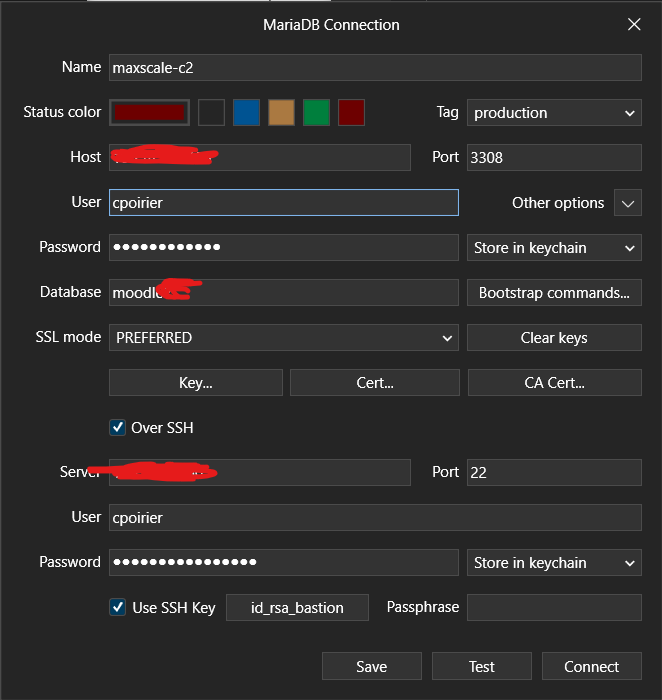Image resolution: width=662 pixels, height=700 pixels.
Task: Edit the SSH Port field 22
Action: click(x=554, y=472)
